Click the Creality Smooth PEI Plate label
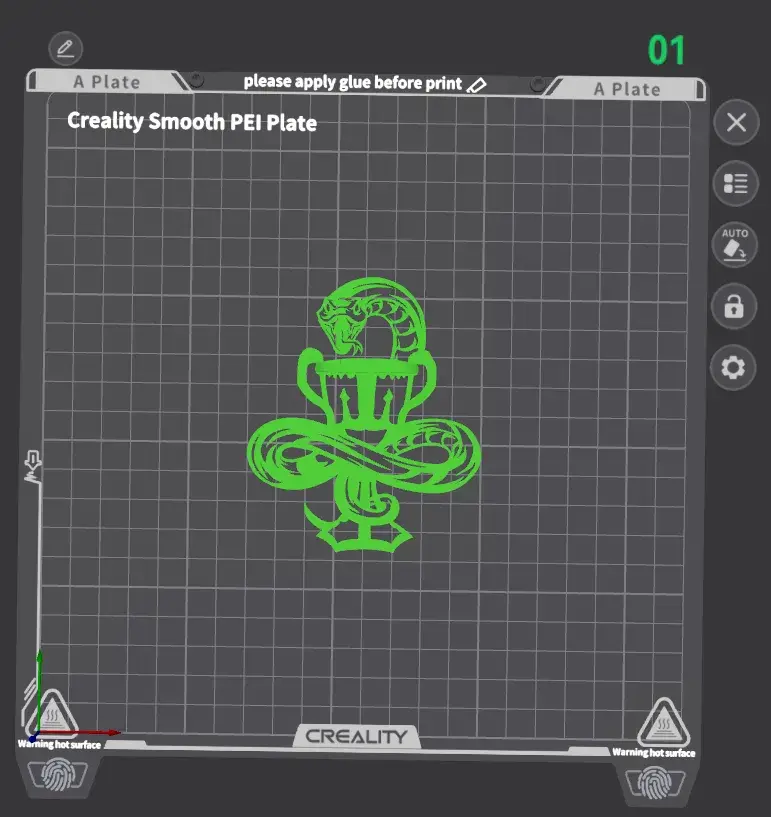 tap(191, 122)
